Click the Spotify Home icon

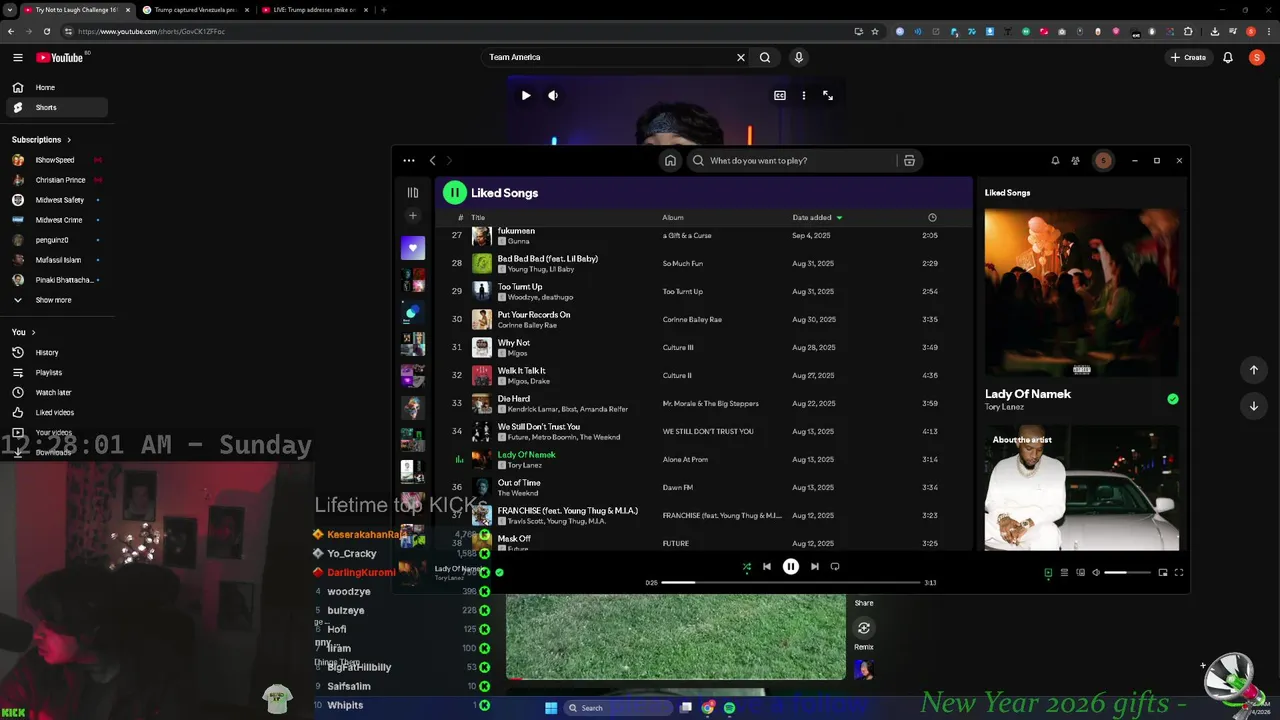[670, 160]
